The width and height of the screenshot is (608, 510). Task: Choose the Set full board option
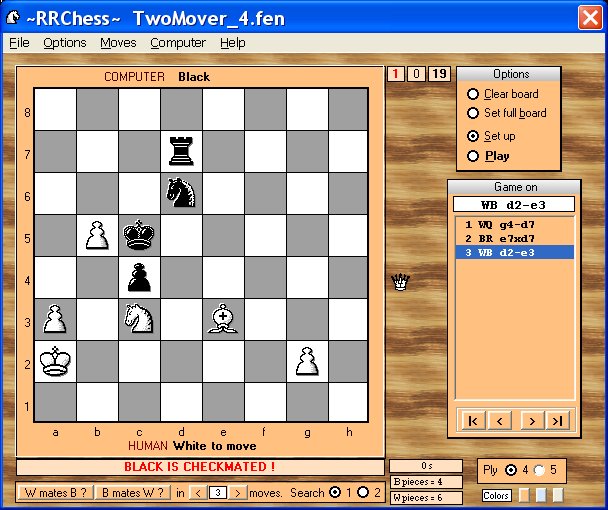click(x=474, y=113)
